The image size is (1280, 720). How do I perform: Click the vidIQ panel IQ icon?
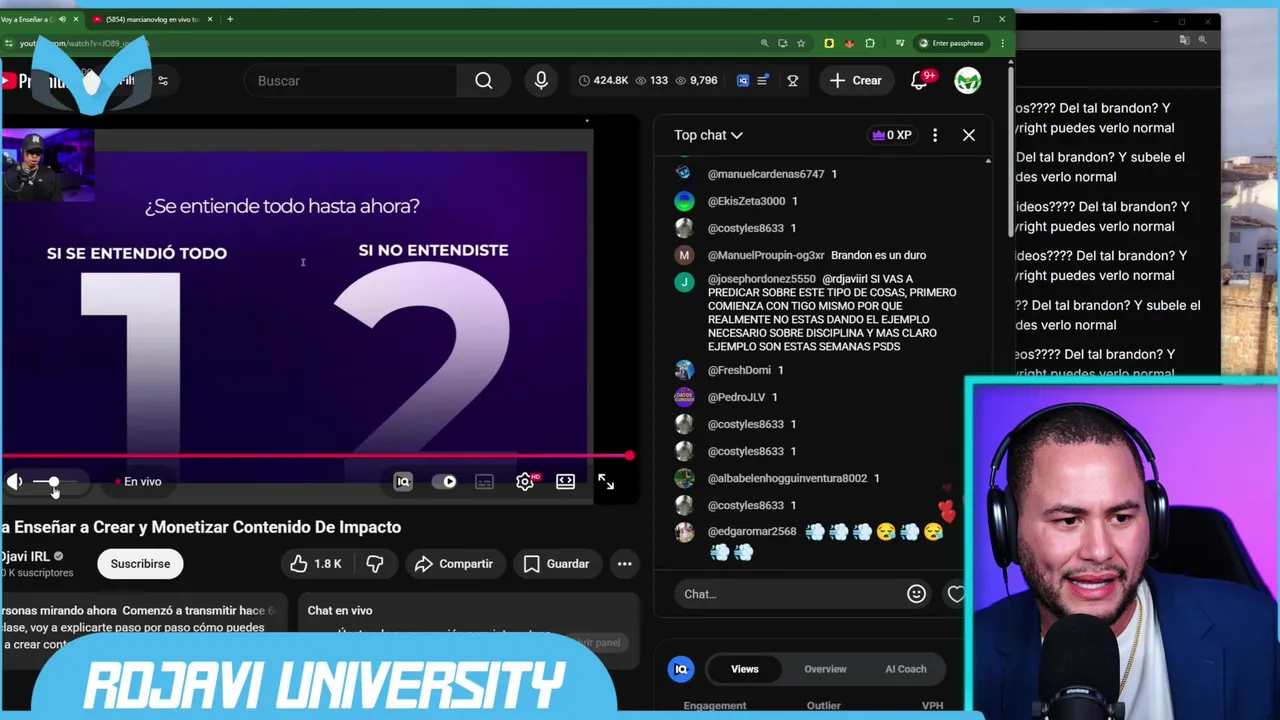click(681, 669)
